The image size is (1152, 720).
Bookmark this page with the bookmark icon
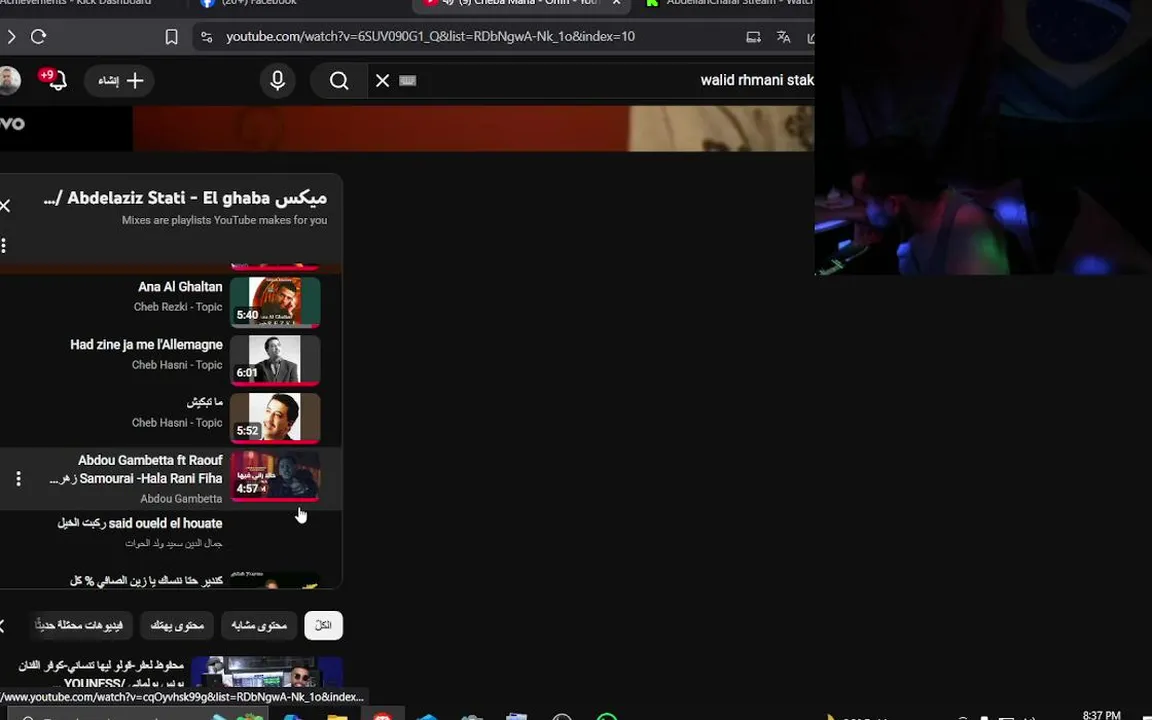point(171,37)
